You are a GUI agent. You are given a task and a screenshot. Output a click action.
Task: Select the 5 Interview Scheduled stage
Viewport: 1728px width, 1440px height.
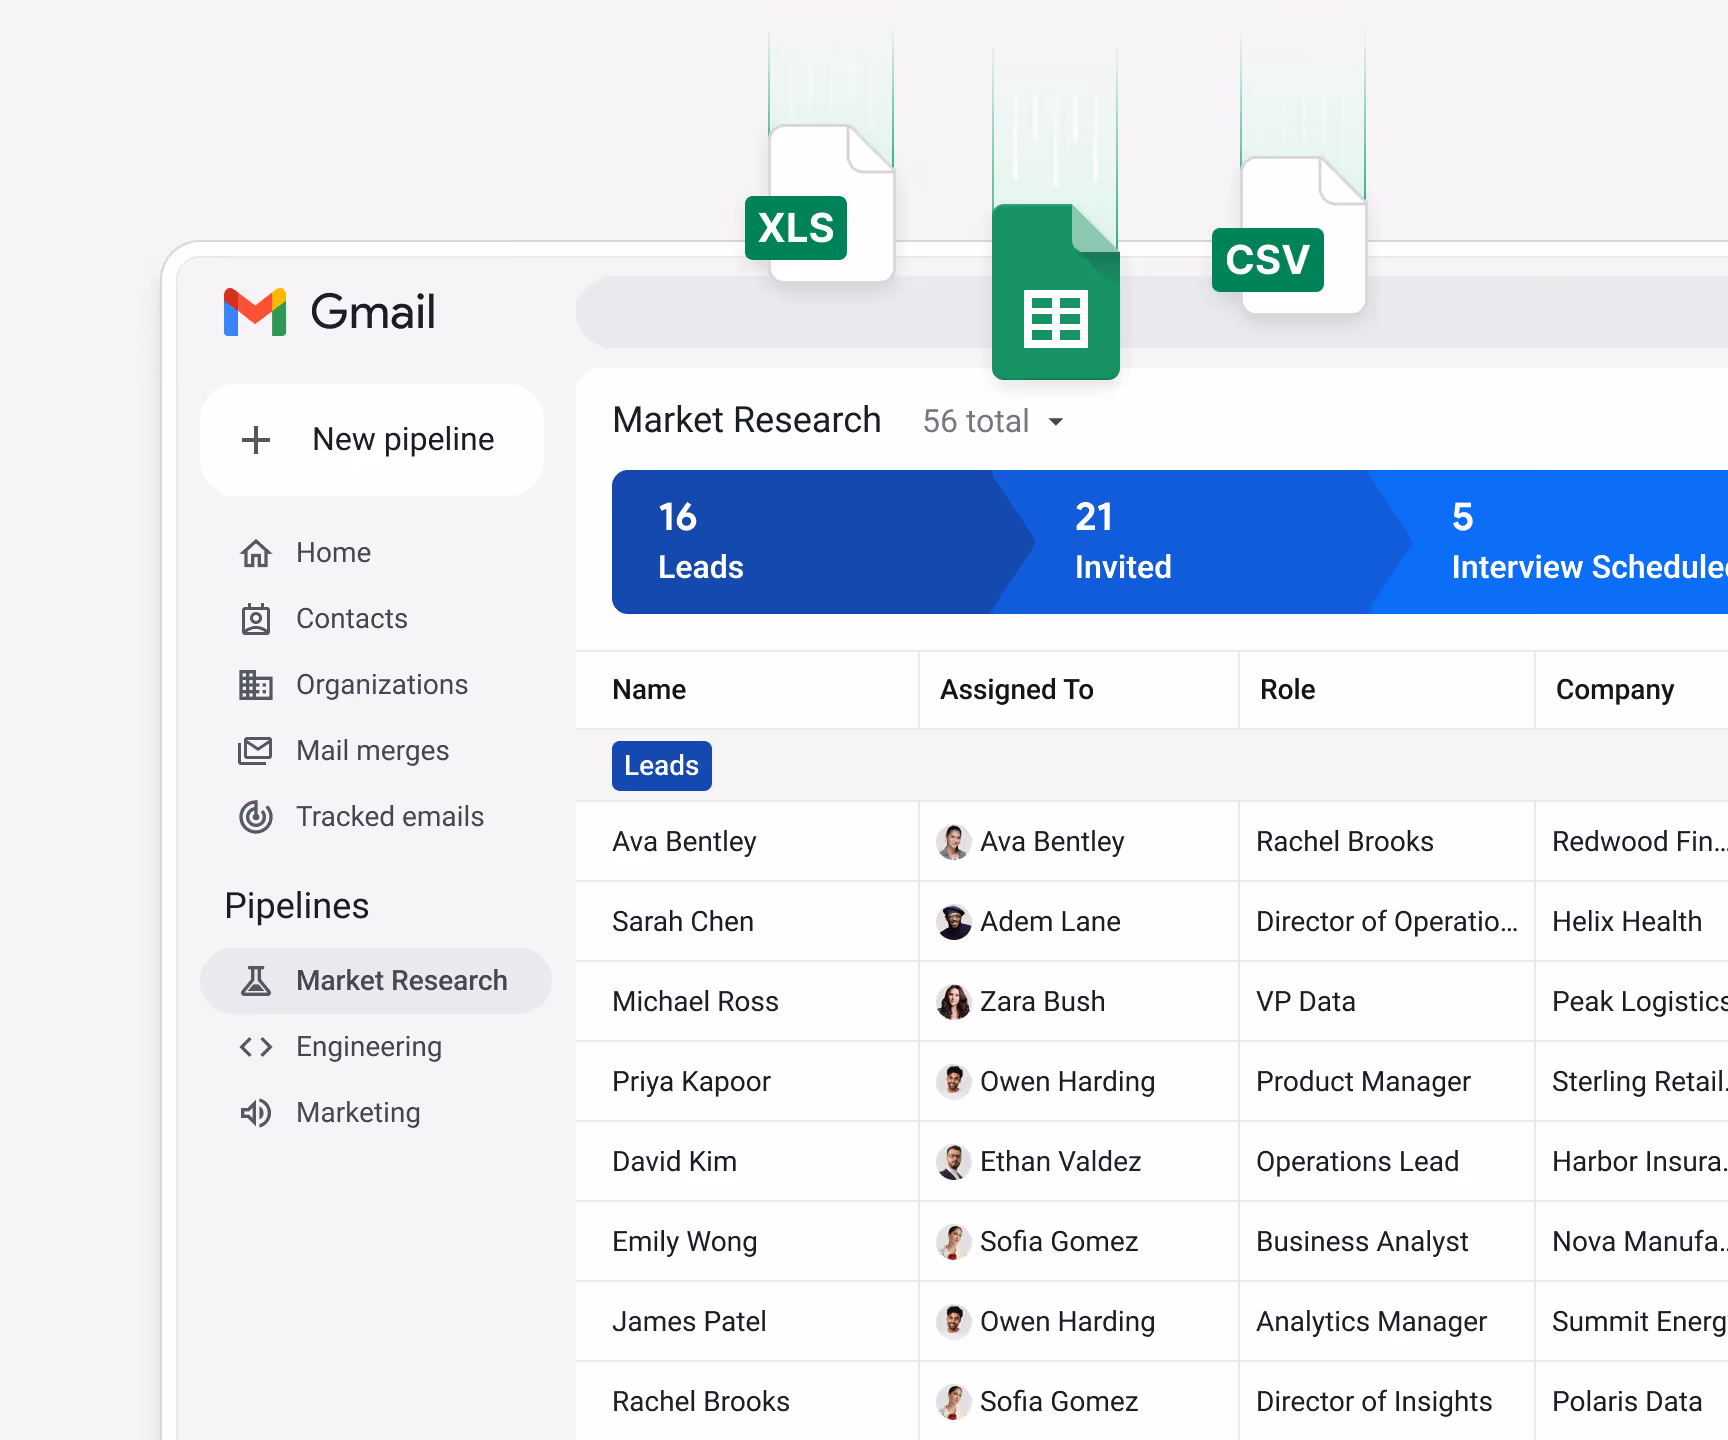(x=1549, y=542)
